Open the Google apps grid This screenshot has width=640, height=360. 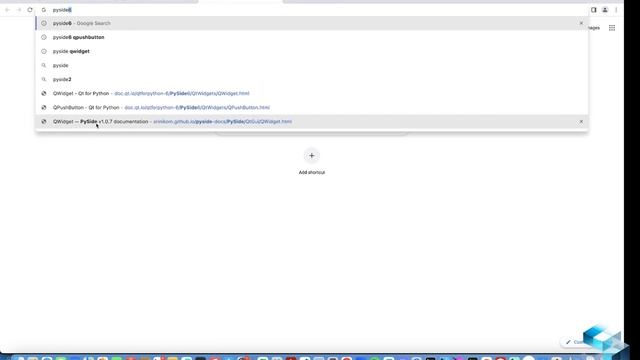click(x=612, y=28)
